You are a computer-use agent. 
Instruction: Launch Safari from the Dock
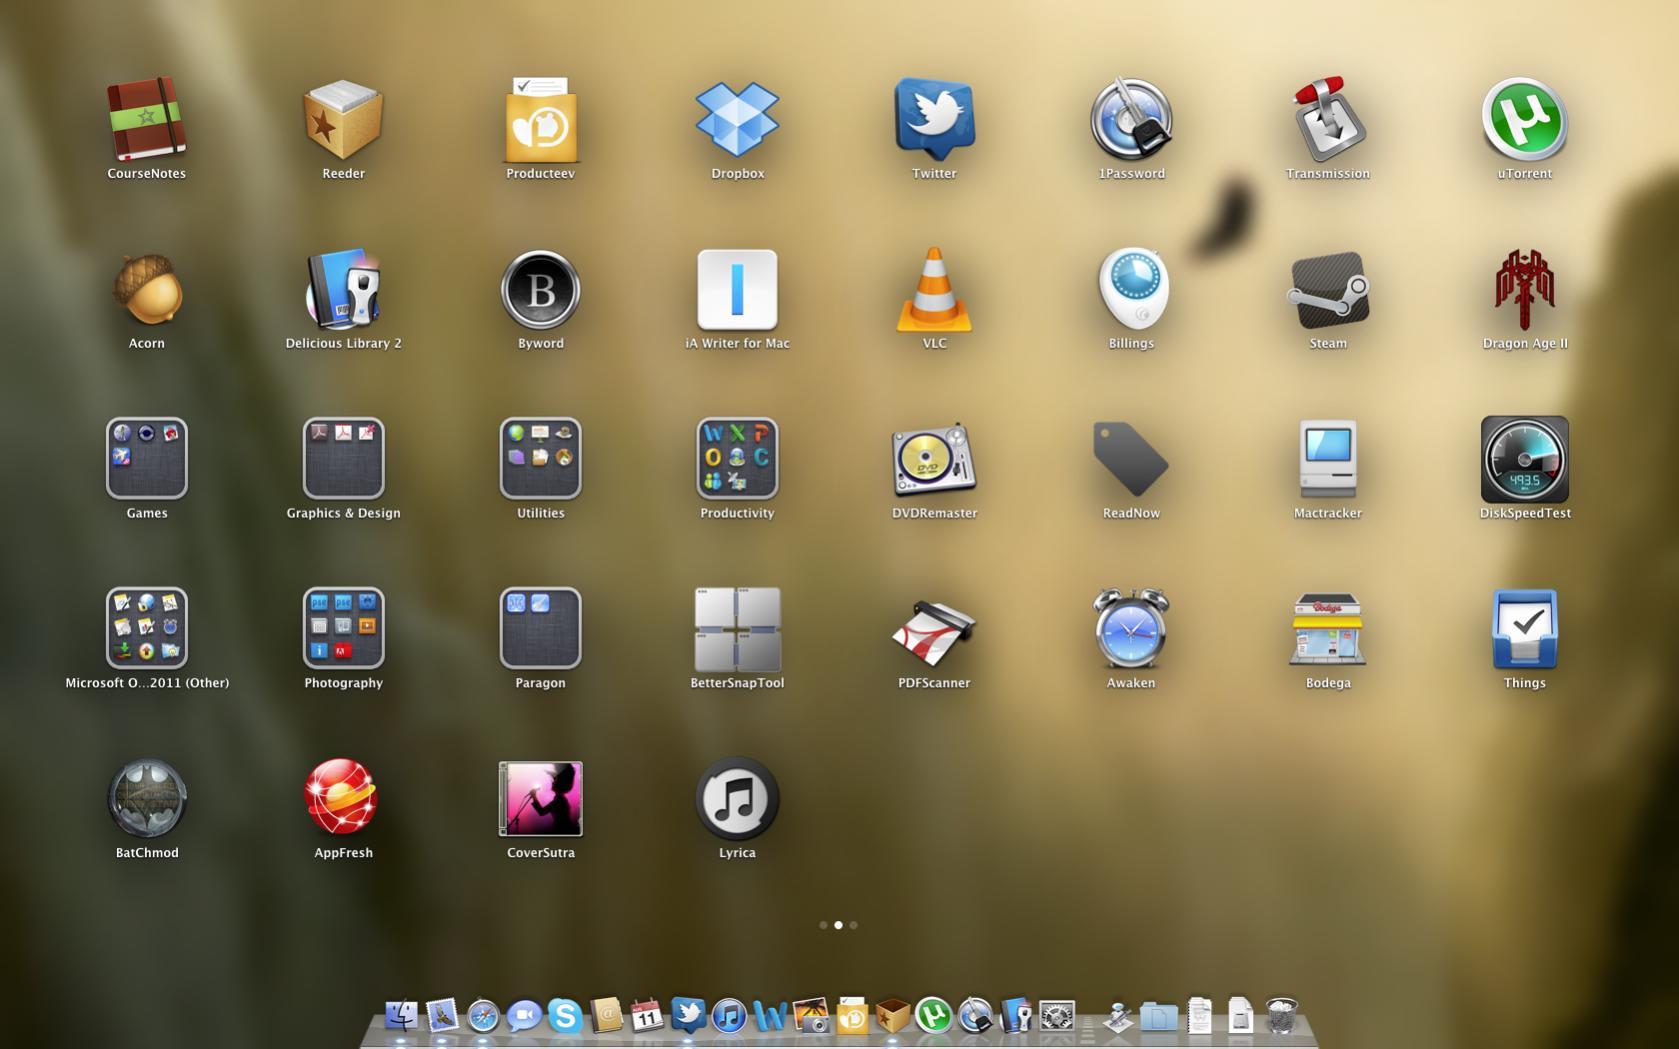[483, 1016]
